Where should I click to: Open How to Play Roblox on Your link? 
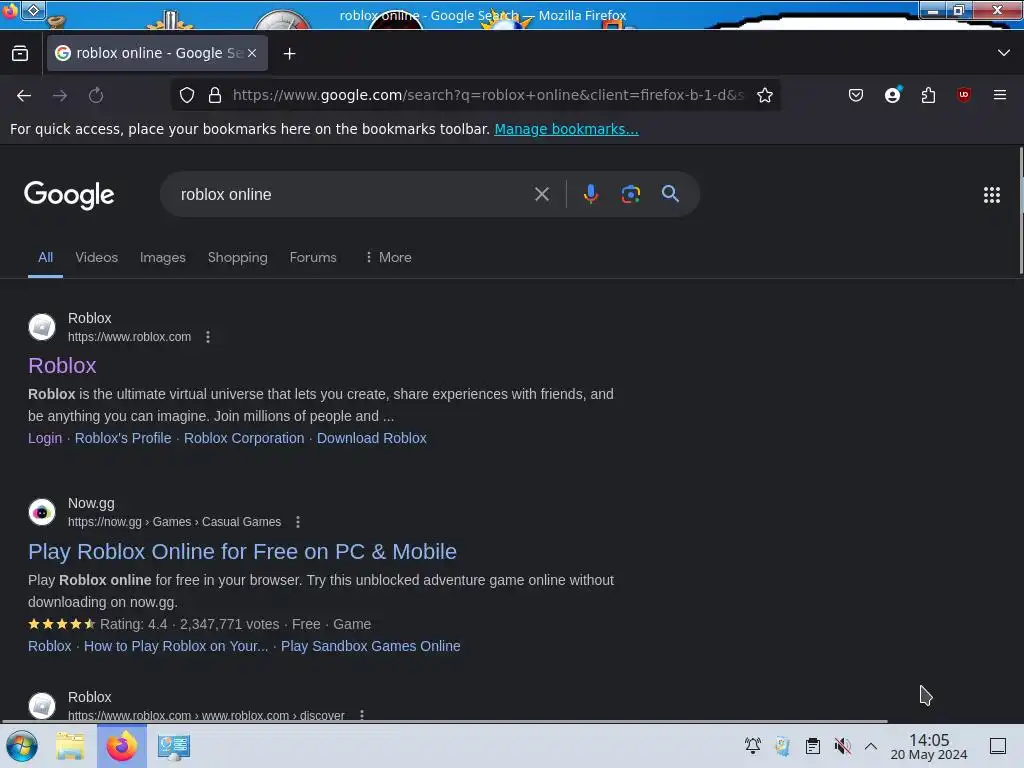coord(176,646)
